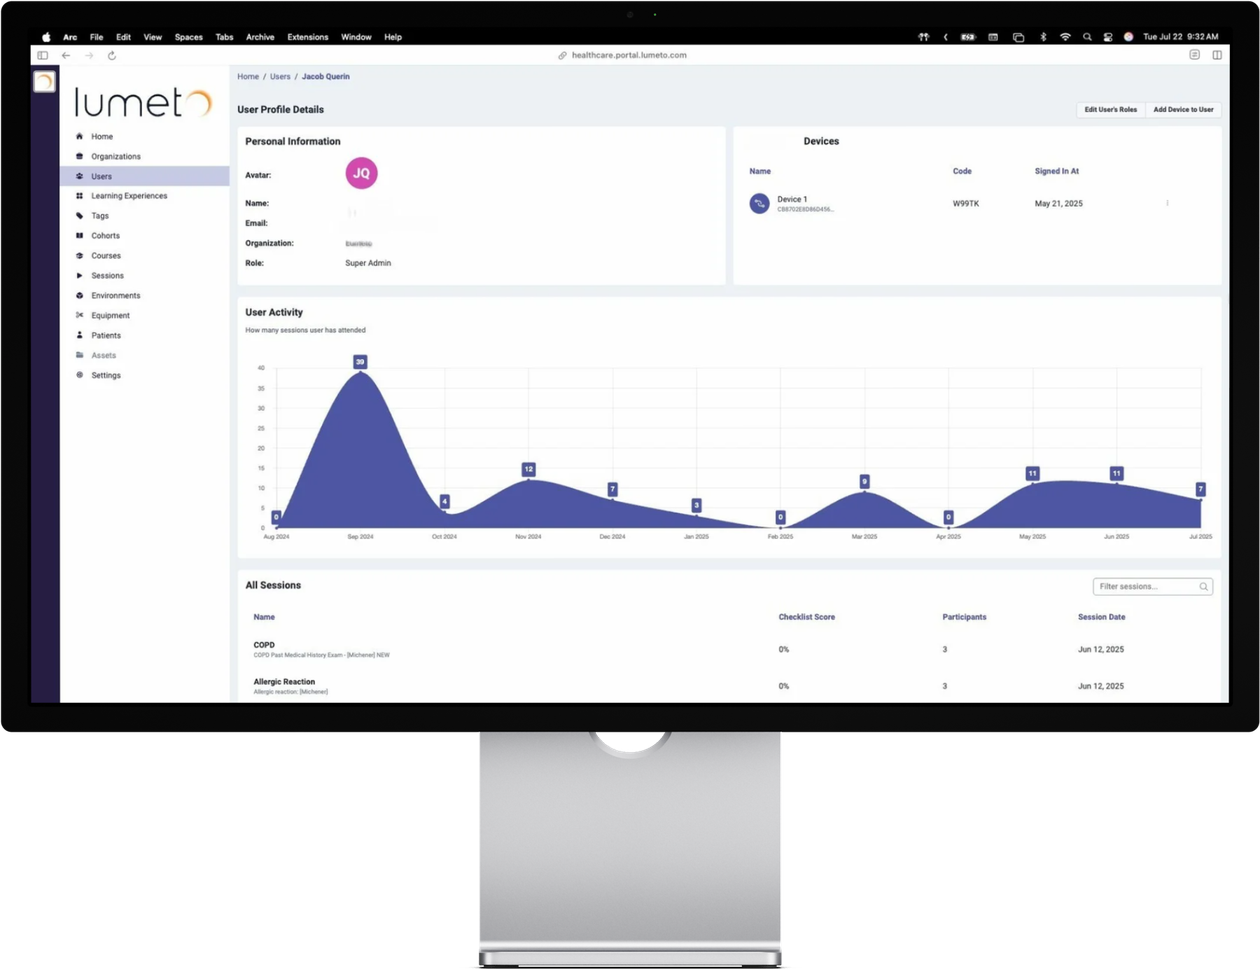
Task: Click the healthcare.portal.lumeto.com address bar
Action: click(x=629, y=56)
